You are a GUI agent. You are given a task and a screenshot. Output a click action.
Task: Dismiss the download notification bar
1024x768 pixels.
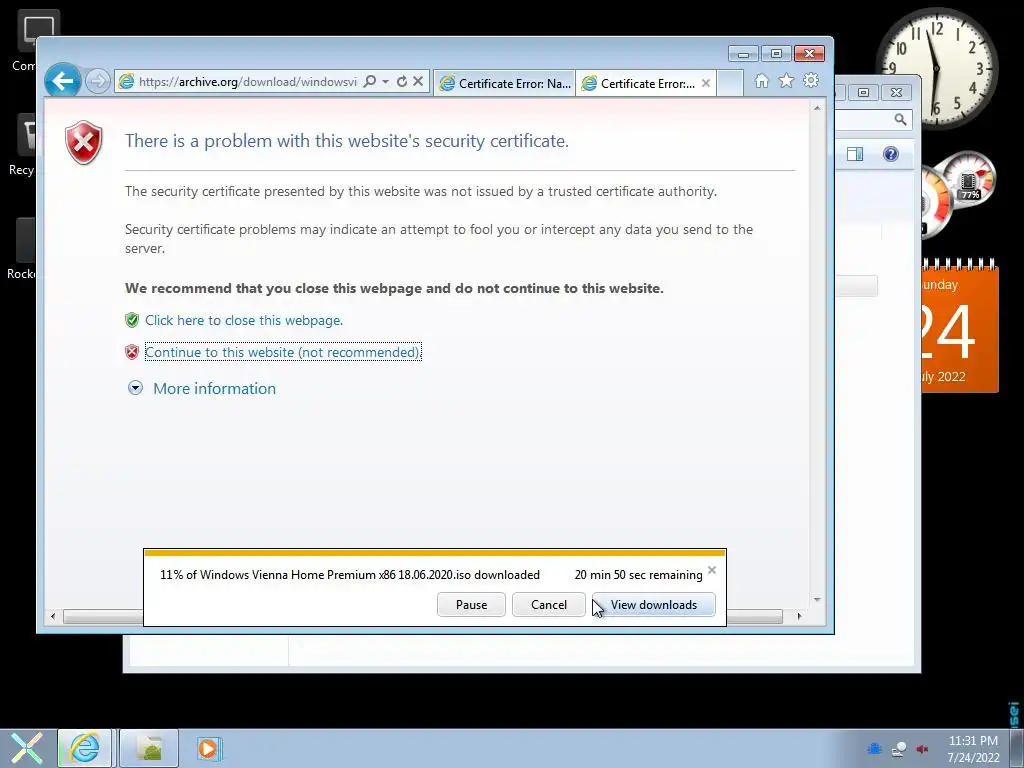[x=712, y=570]
